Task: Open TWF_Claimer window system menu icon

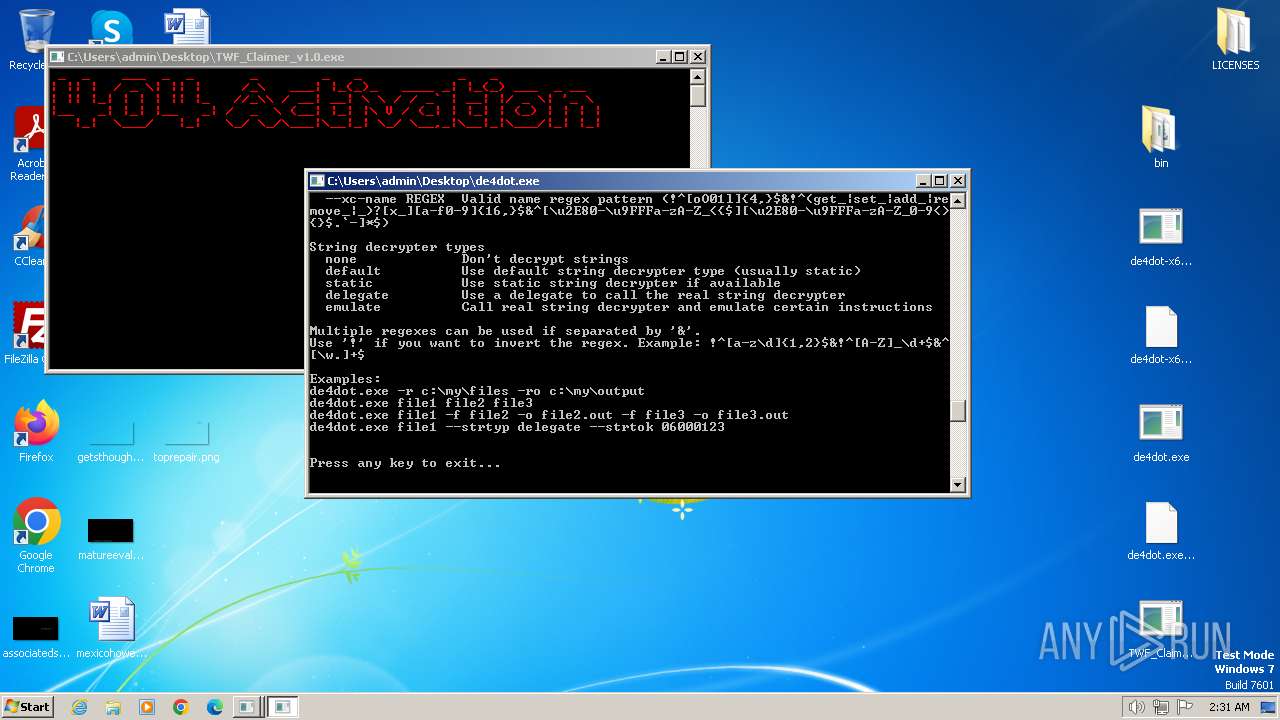Action: coord(57,57)
